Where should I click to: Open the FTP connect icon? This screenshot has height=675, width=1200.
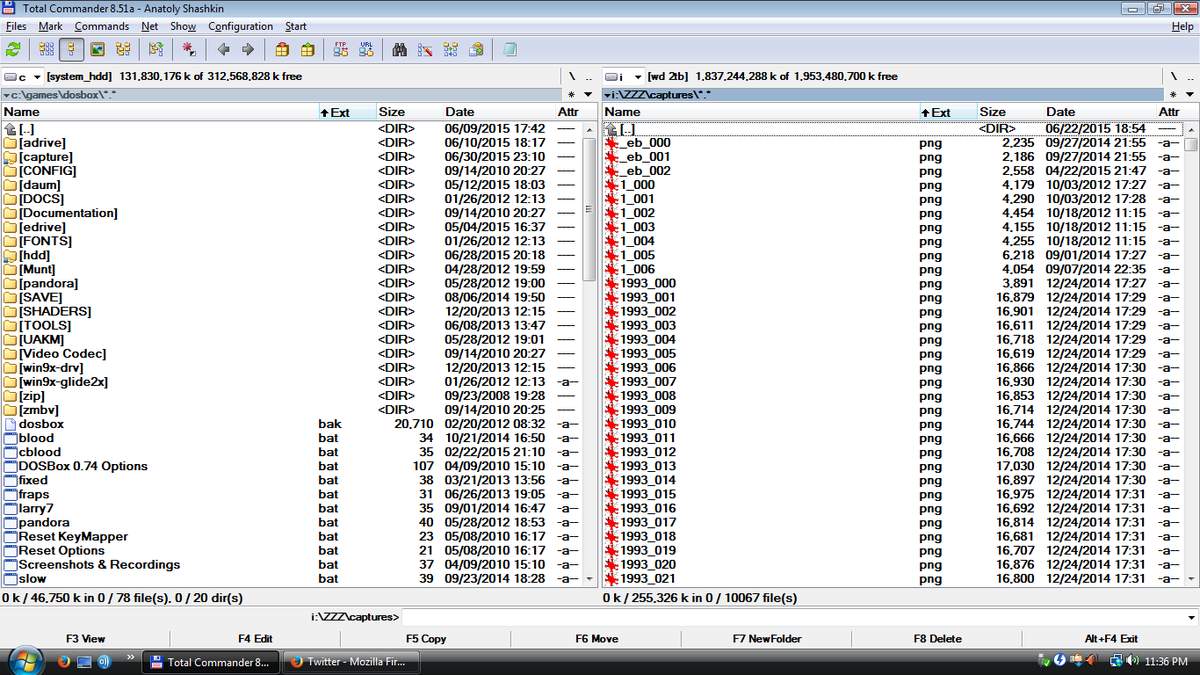[341, 49]
